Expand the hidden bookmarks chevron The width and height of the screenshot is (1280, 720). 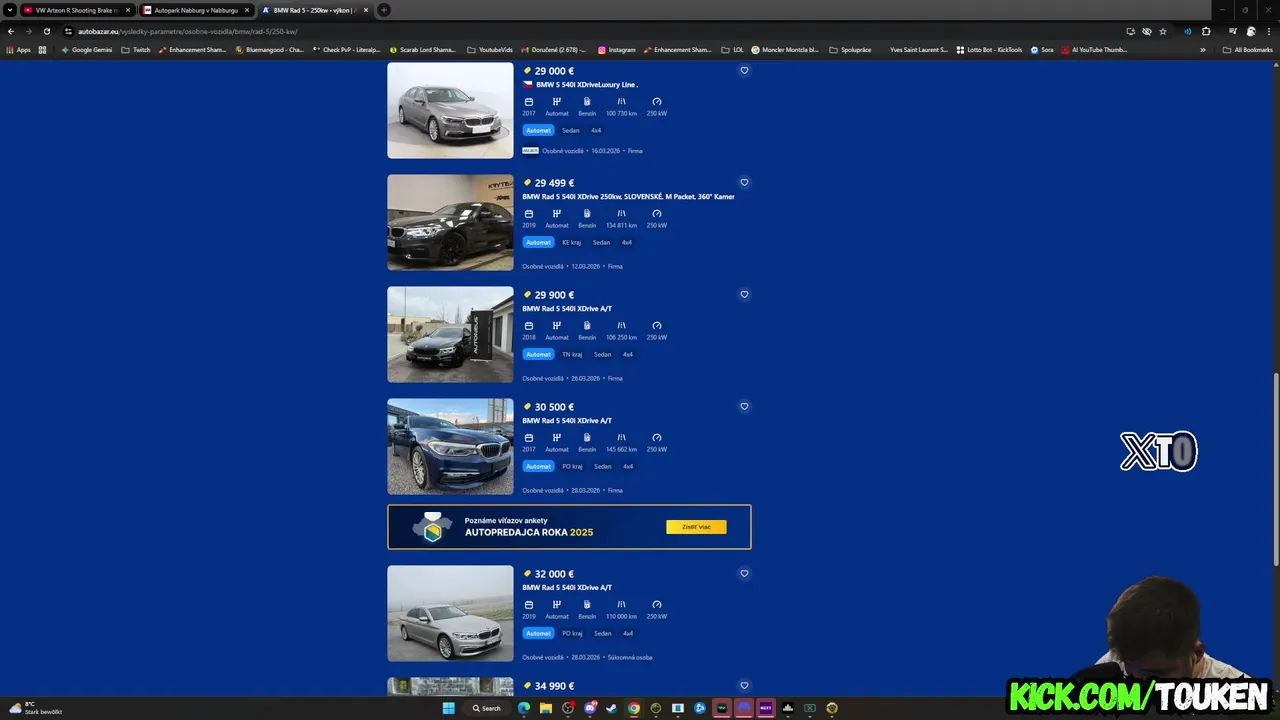1203,50
